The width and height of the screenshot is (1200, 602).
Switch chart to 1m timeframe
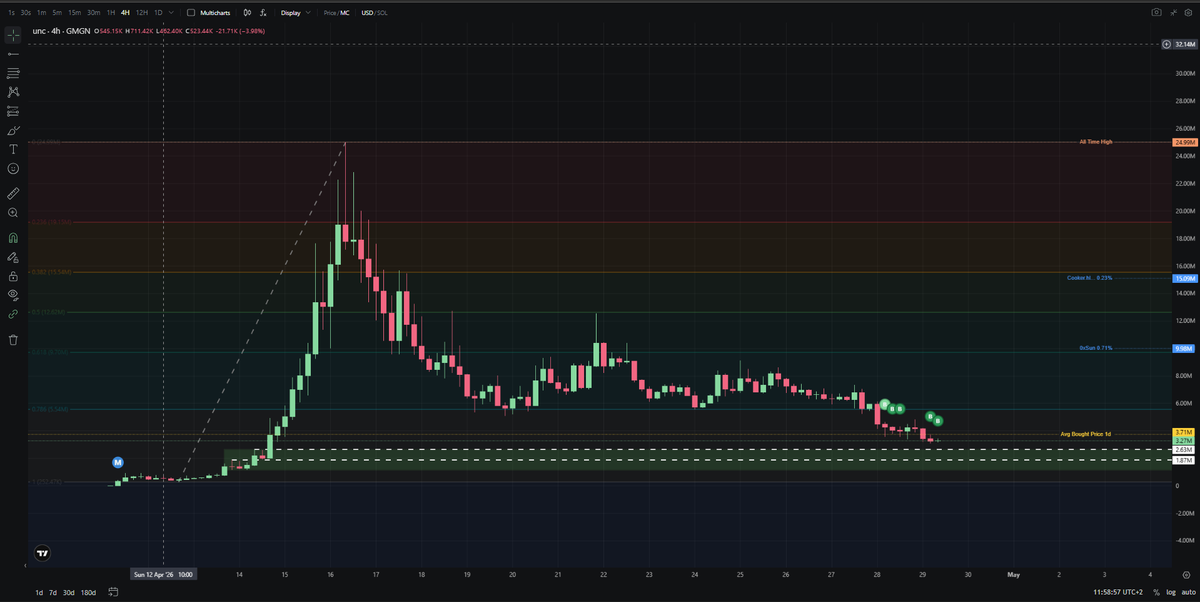click(x=42, y=13)
